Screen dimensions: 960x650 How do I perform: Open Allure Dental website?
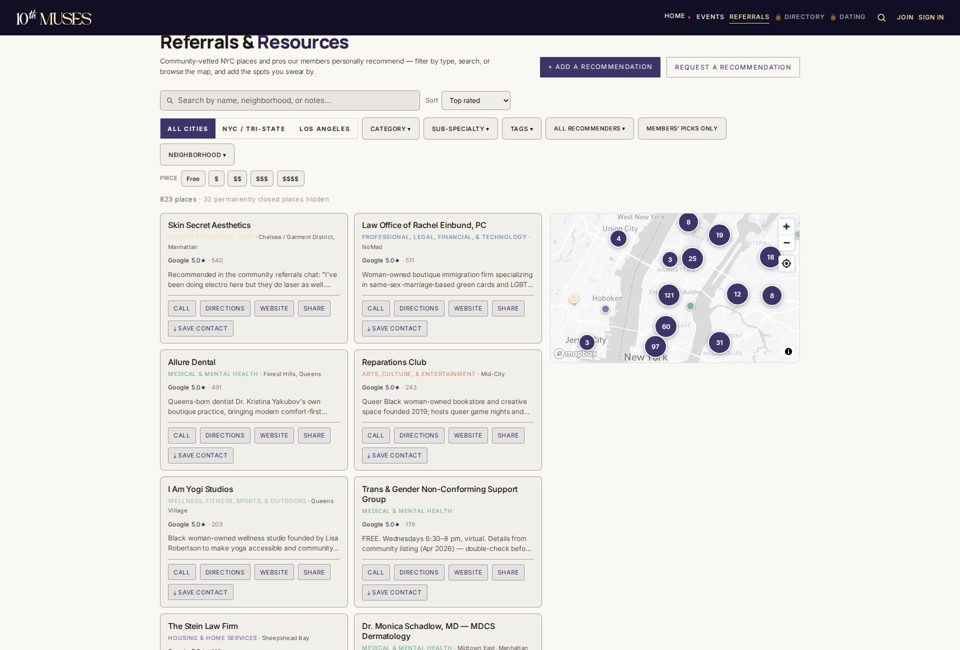274,435
